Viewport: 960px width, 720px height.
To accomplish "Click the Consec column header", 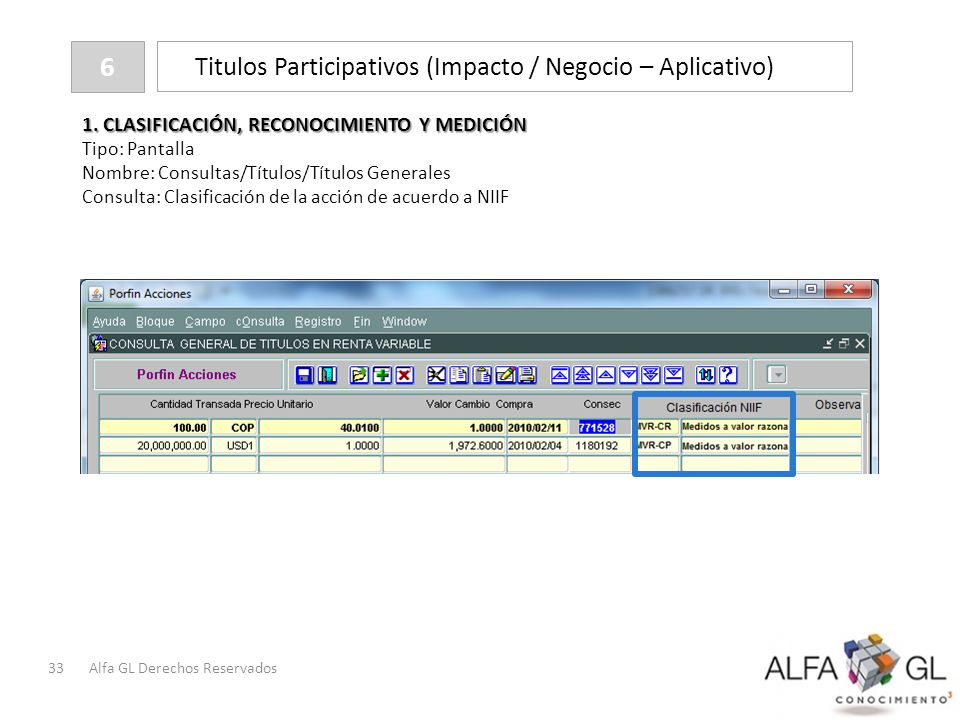I will (x=602, y=404).
